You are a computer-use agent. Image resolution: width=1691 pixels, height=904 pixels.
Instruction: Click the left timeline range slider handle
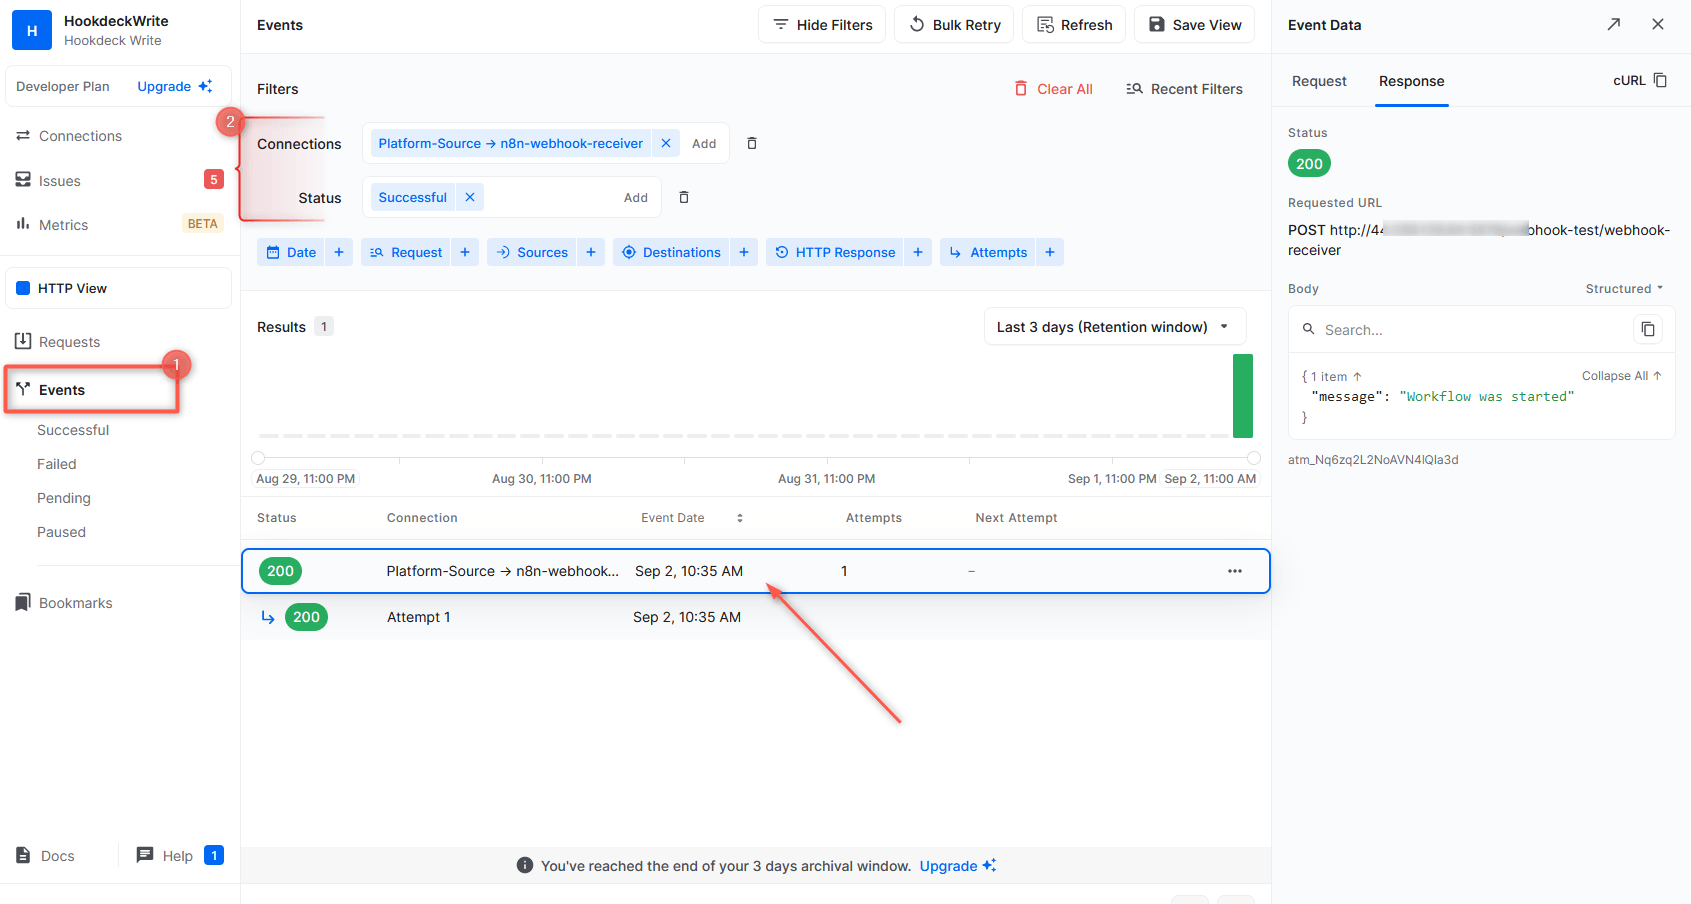pyautogui.click(x=258, y=458)
